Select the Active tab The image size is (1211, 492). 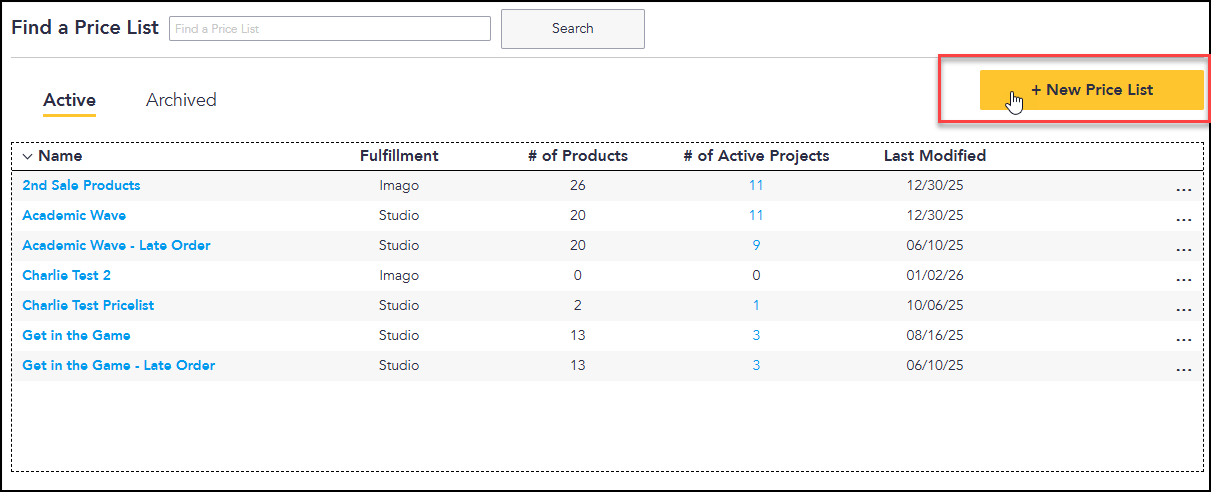[69, 100]
